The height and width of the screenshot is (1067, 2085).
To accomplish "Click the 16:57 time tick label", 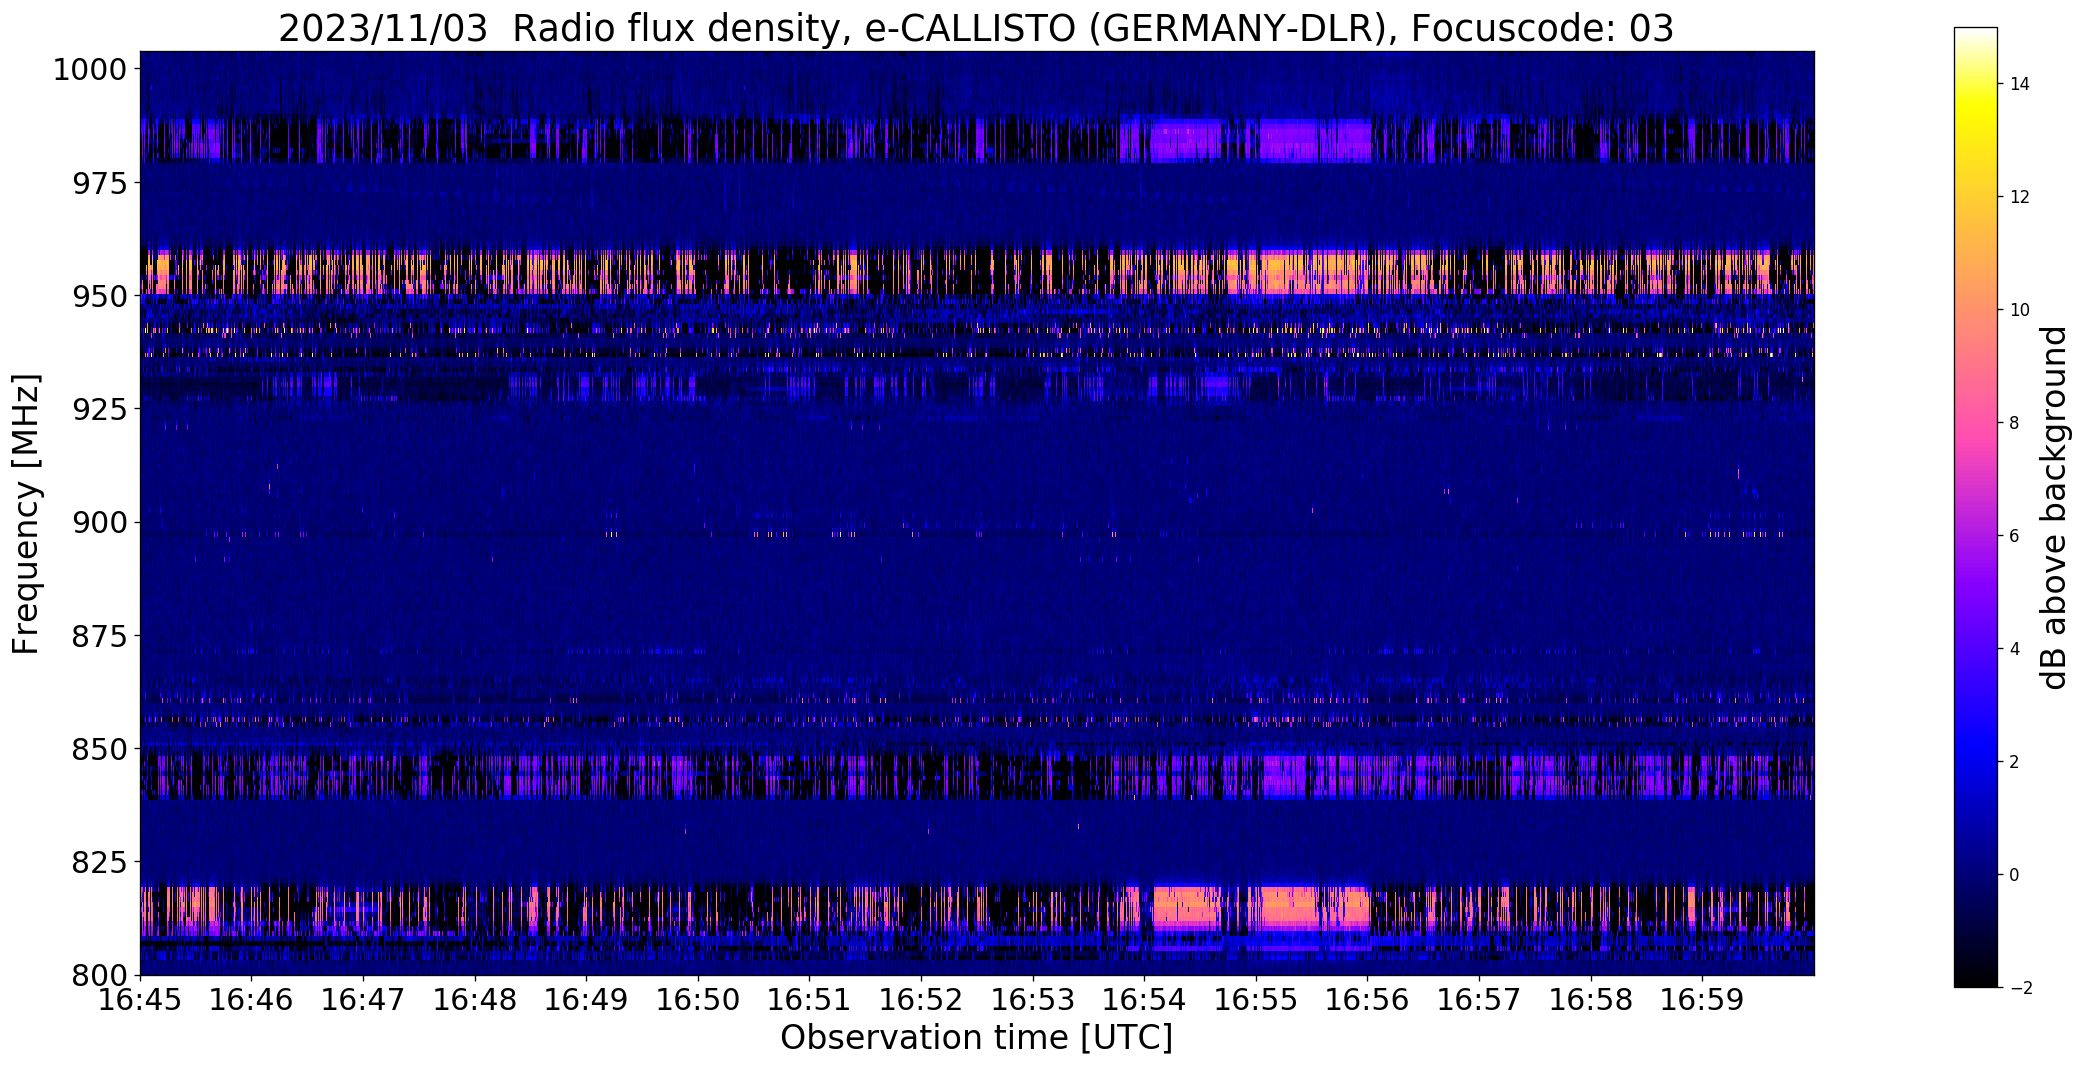I will (x=1480, y=1000).
